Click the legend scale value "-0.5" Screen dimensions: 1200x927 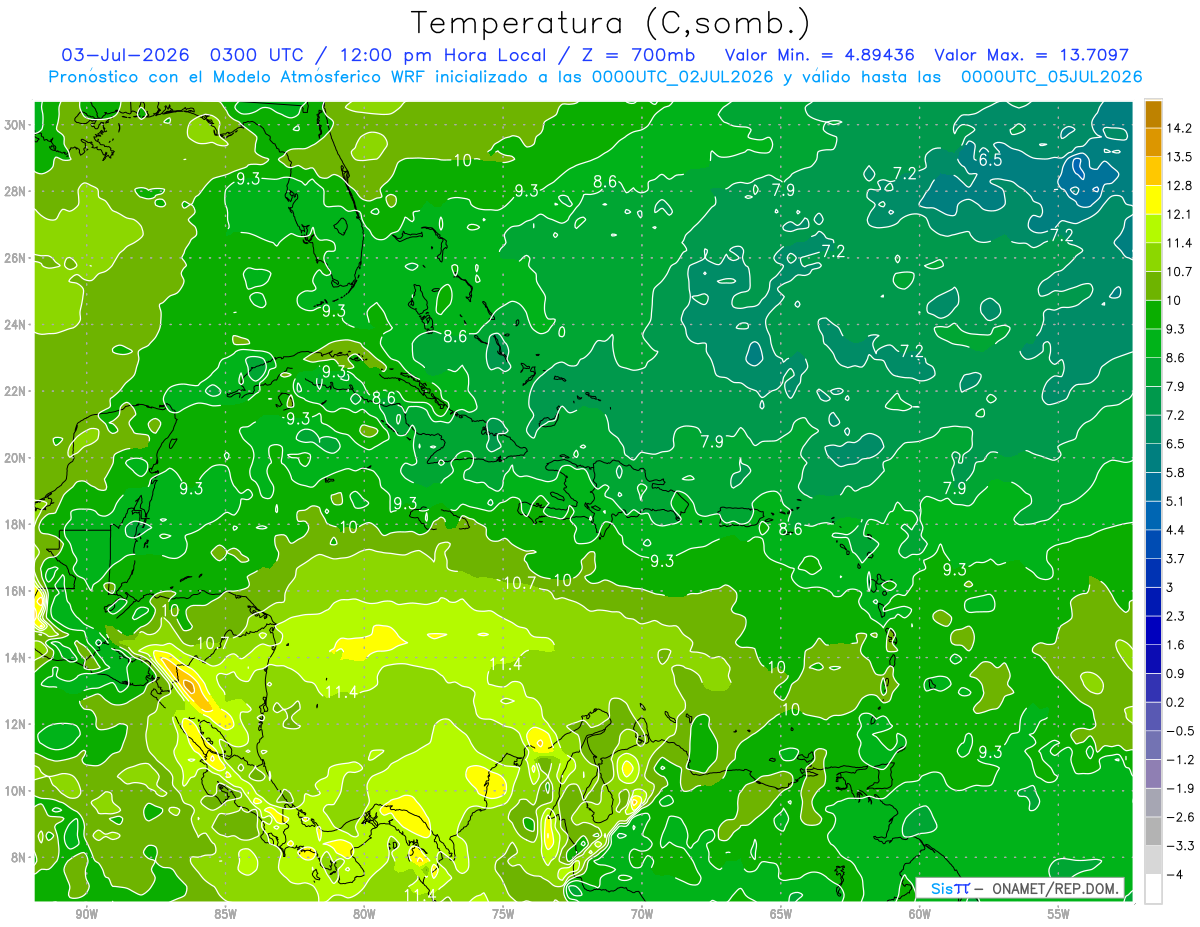coord(1180,731)
